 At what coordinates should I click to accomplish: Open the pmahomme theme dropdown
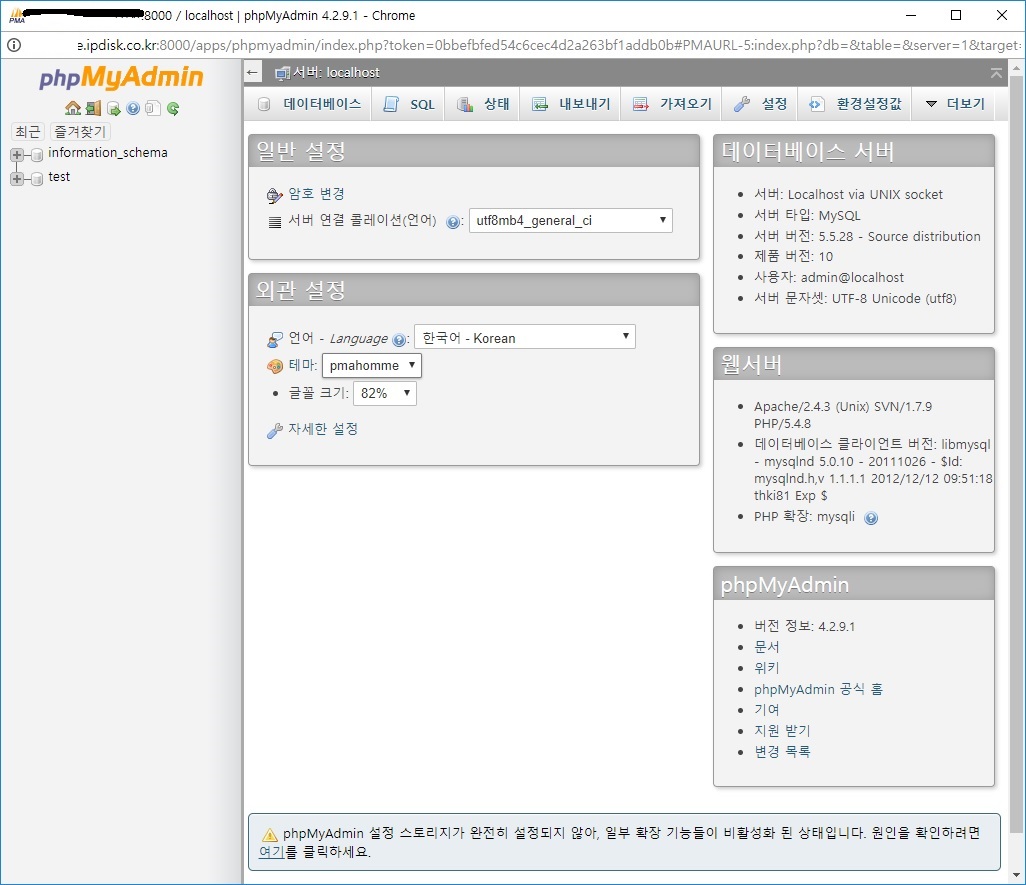pyautogui.click(x=372, y=365)
